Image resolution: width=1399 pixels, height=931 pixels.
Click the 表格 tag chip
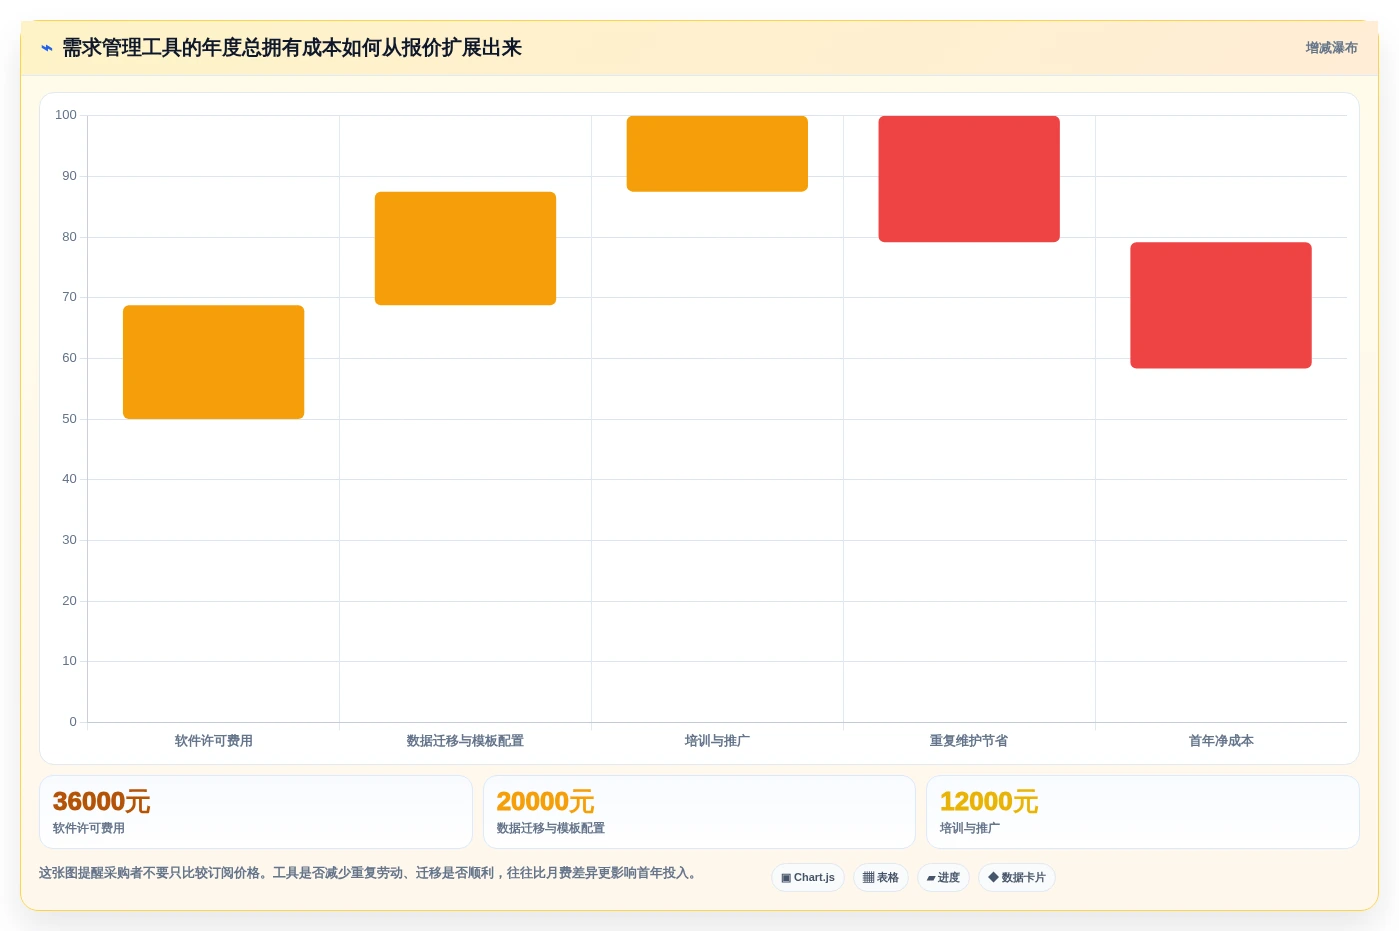(881, 878)
